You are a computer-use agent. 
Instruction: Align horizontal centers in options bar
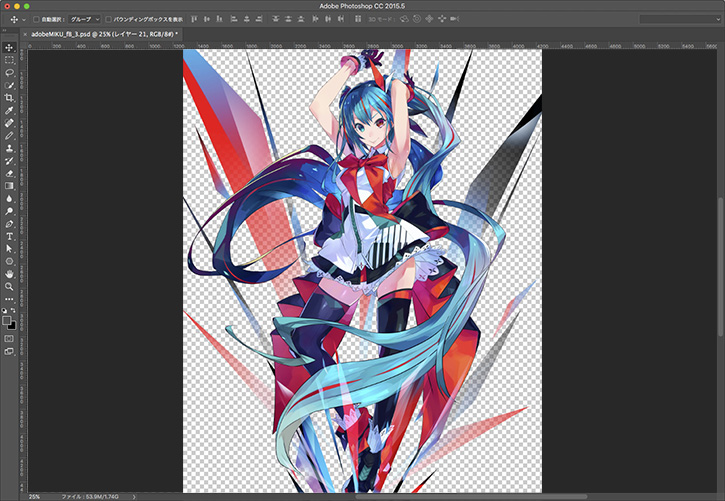click(x=246, y=19)
